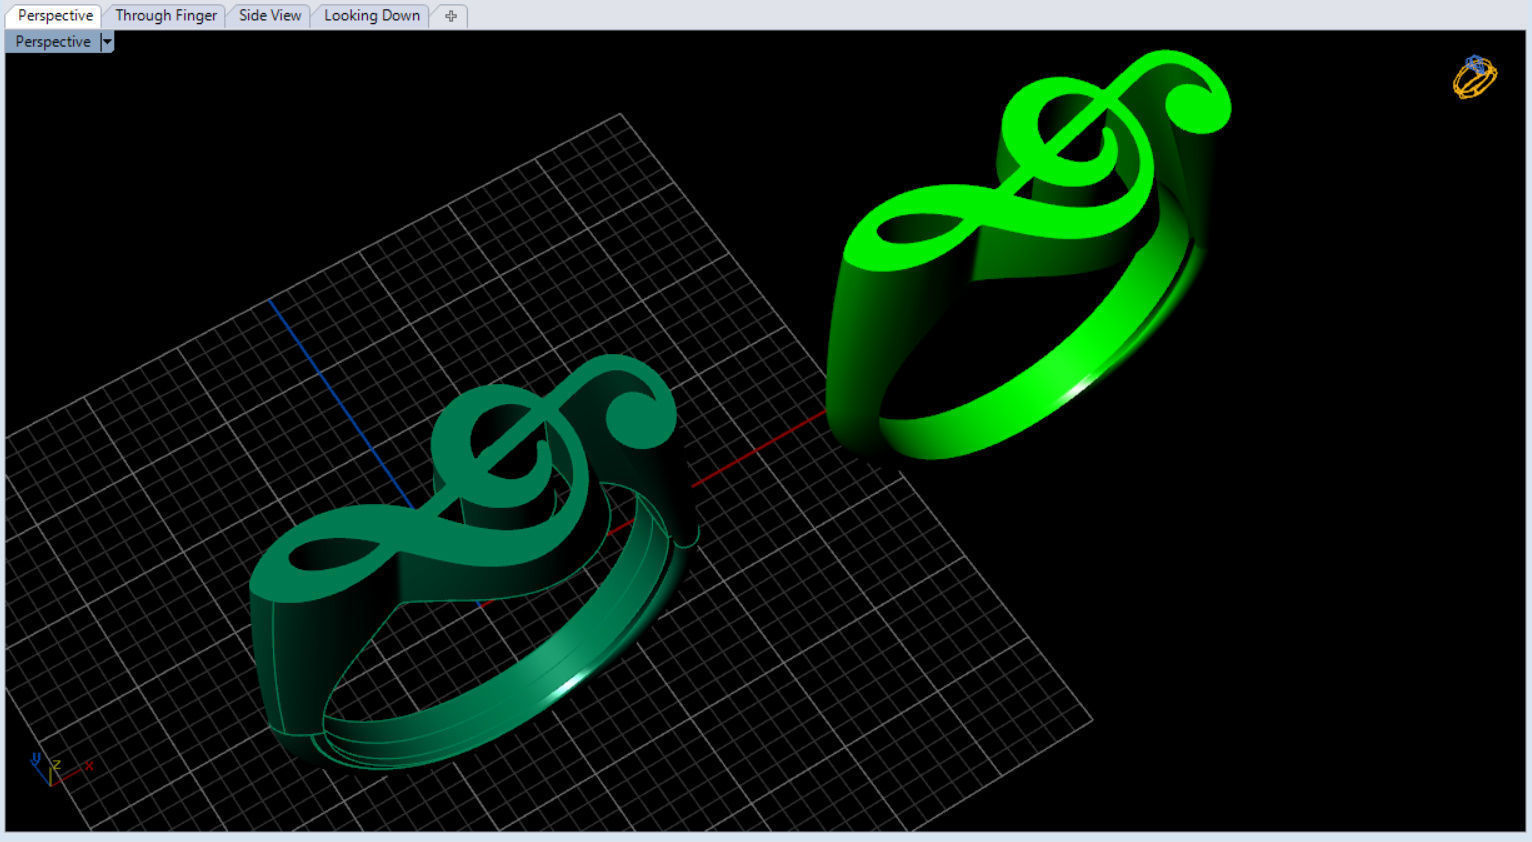Open the Perspective viewport dropdown arrow
The image size is (1532, 842).
coord(107,42)
